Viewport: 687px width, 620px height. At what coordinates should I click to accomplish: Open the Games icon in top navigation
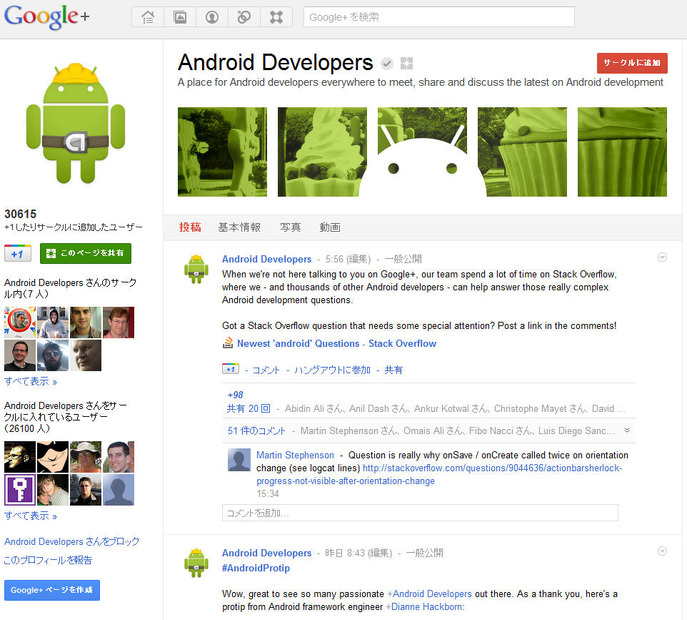point(276,17)
